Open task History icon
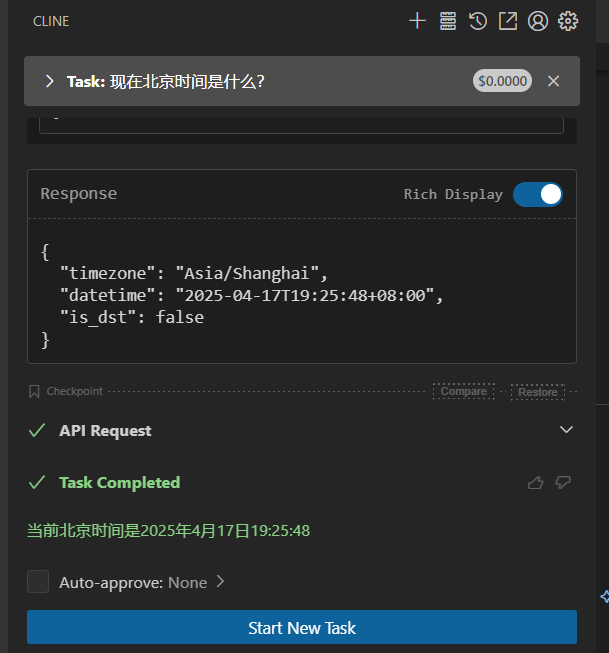 478,21
